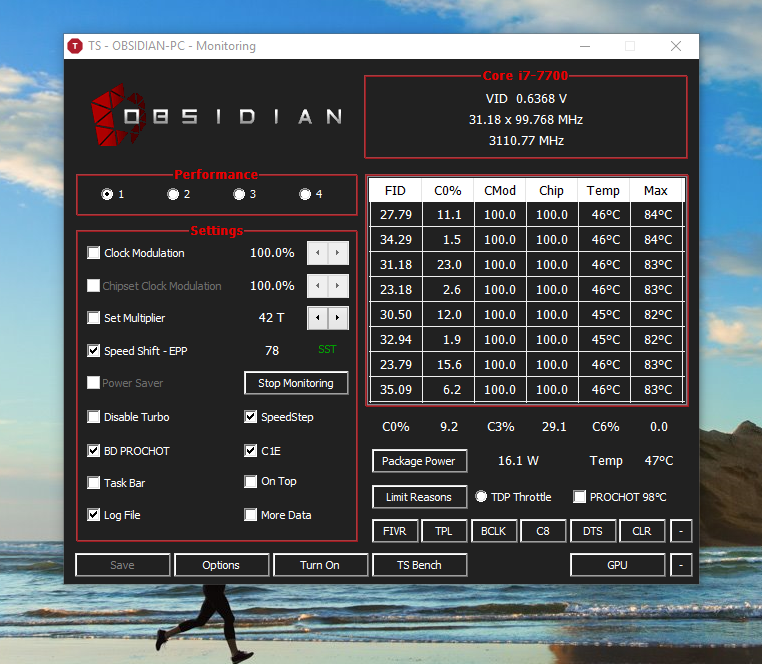Click Chip column header
The width and height of the screenshot is (762, 664).
click(x=552, y=191)
